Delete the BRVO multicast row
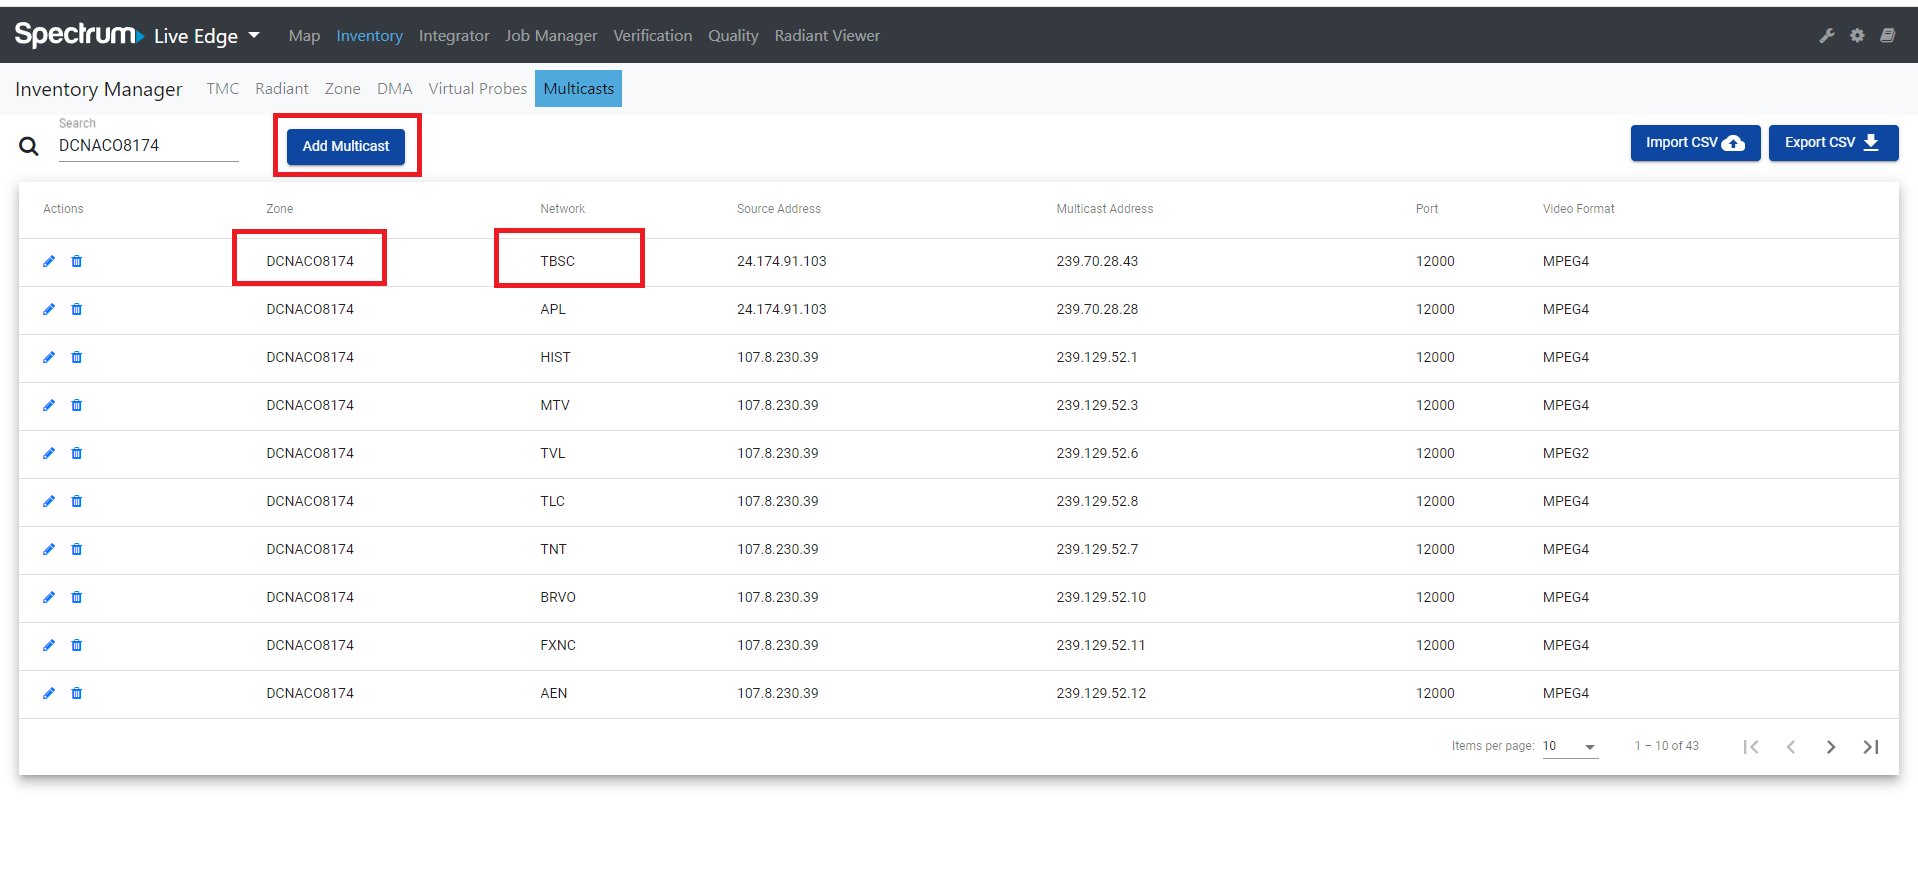 click(77, 597)
